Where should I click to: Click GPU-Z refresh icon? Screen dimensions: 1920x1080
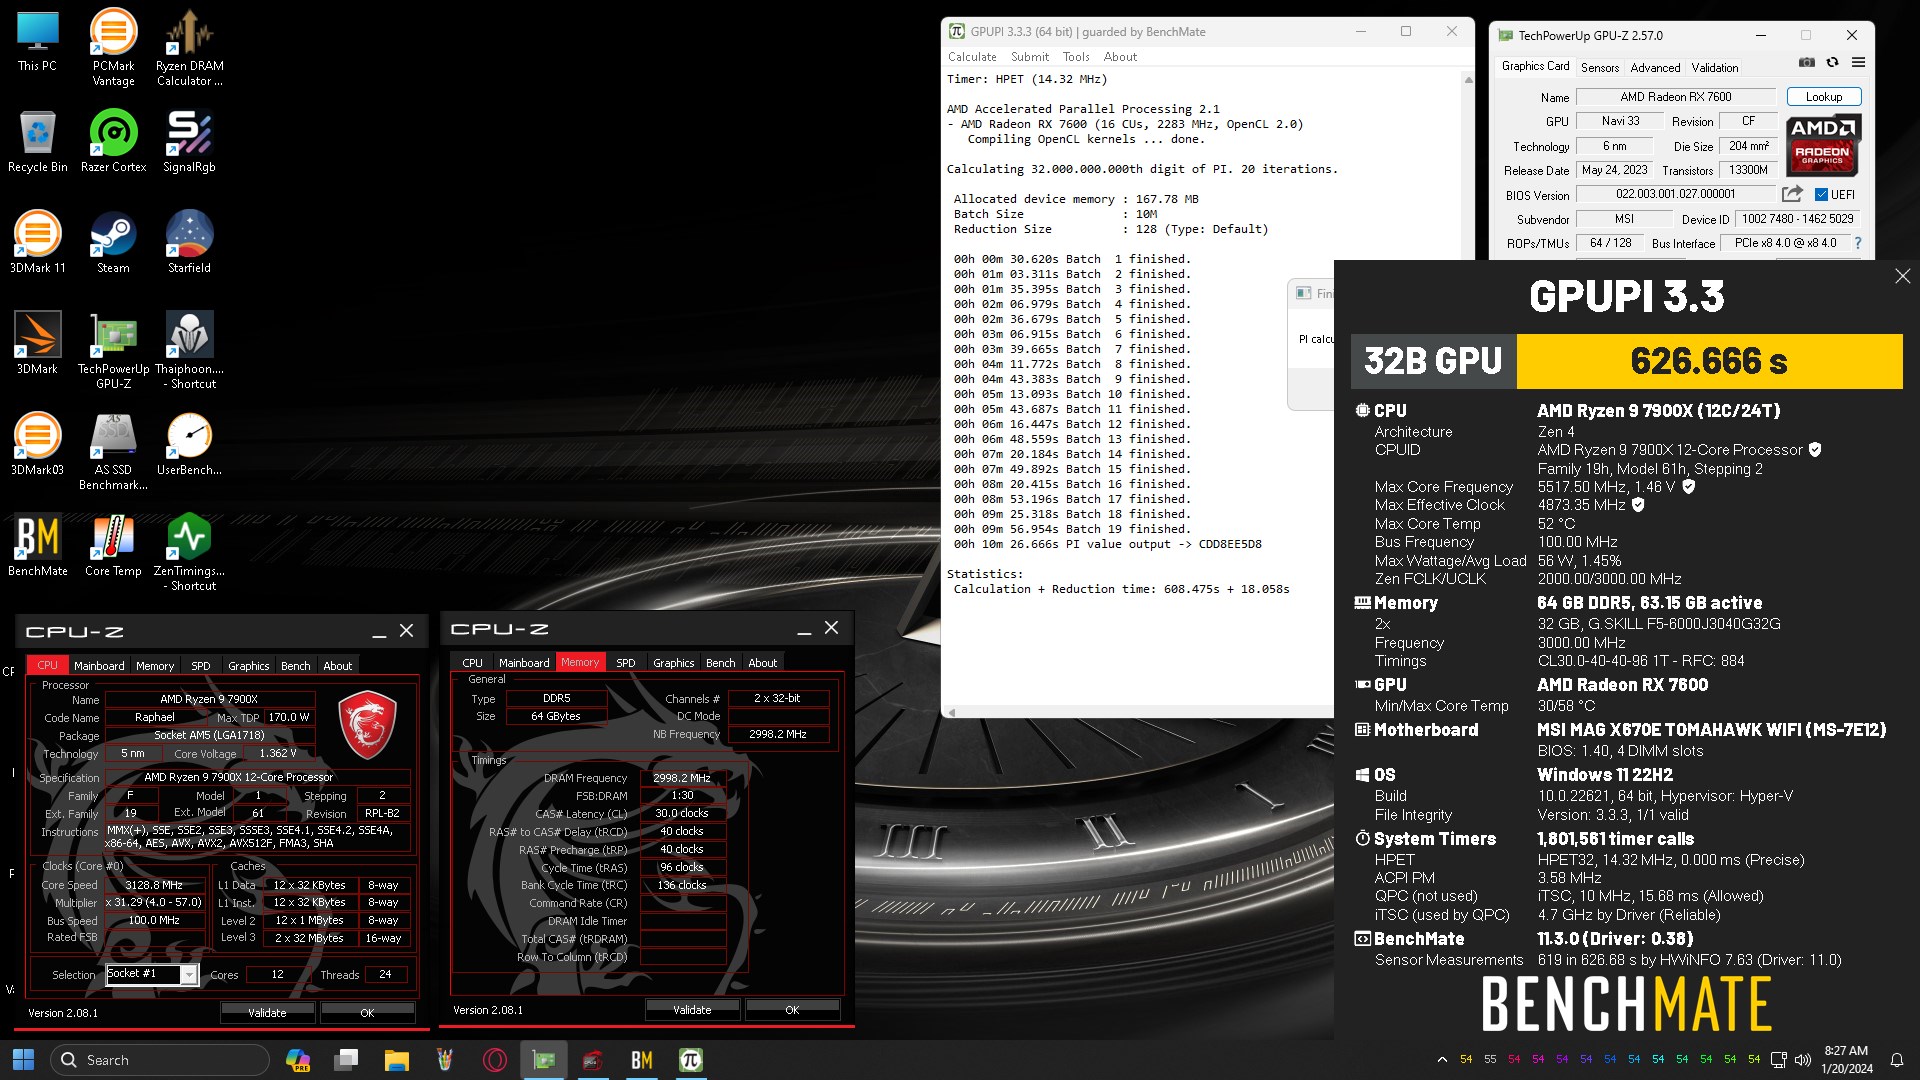1832,62
